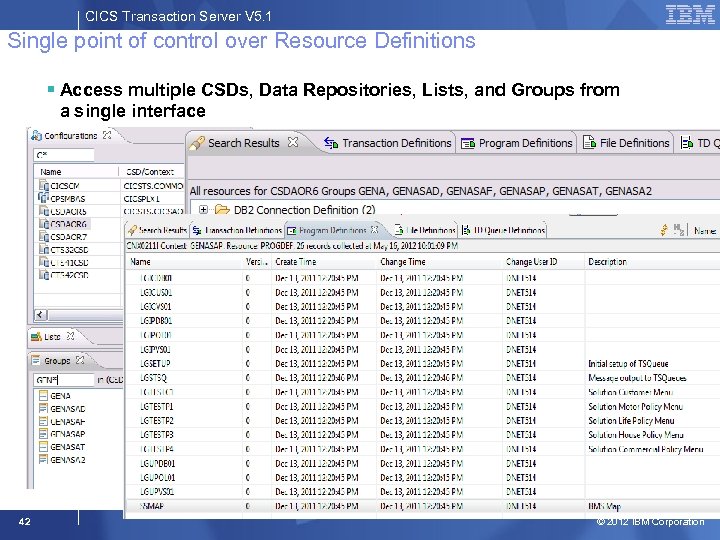Select the LGUPOL01 program row
Screen dimensions: 720x540
(x=422, y=478)
